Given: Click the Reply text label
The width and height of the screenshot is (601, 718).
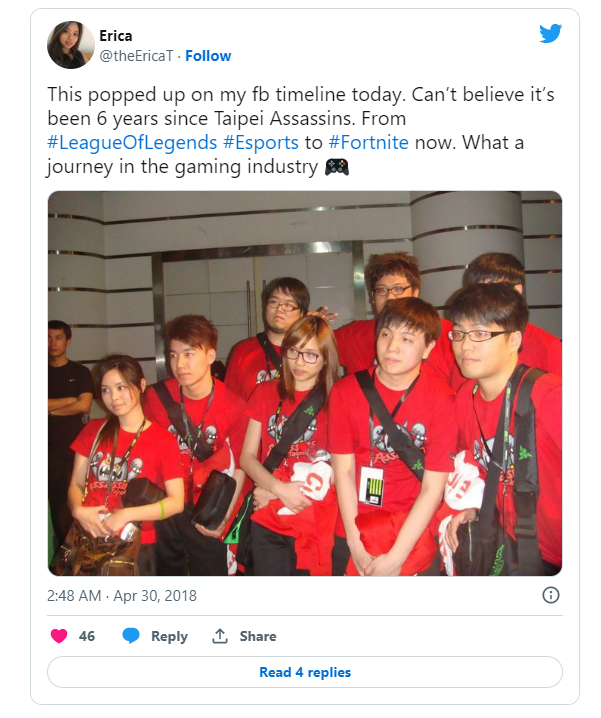Looking at the screenshot, I should [169, 636].
